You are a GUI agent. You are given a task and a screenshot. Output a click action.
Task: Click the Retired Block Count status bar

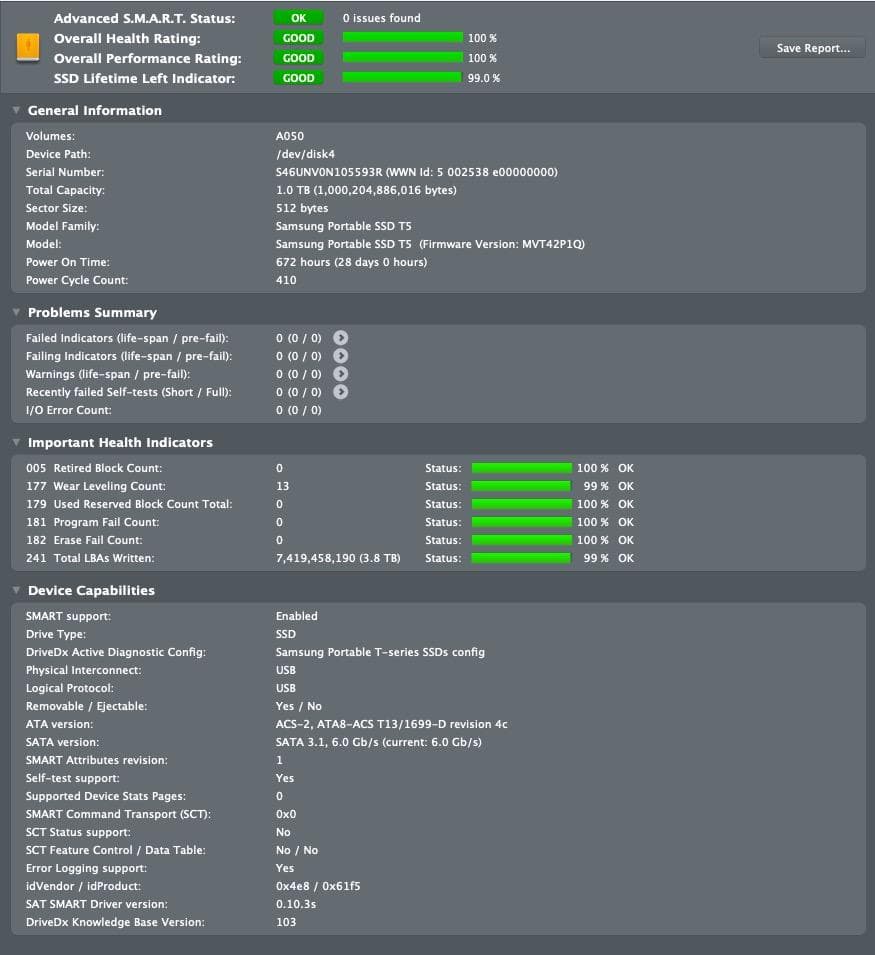pos(521,468)
